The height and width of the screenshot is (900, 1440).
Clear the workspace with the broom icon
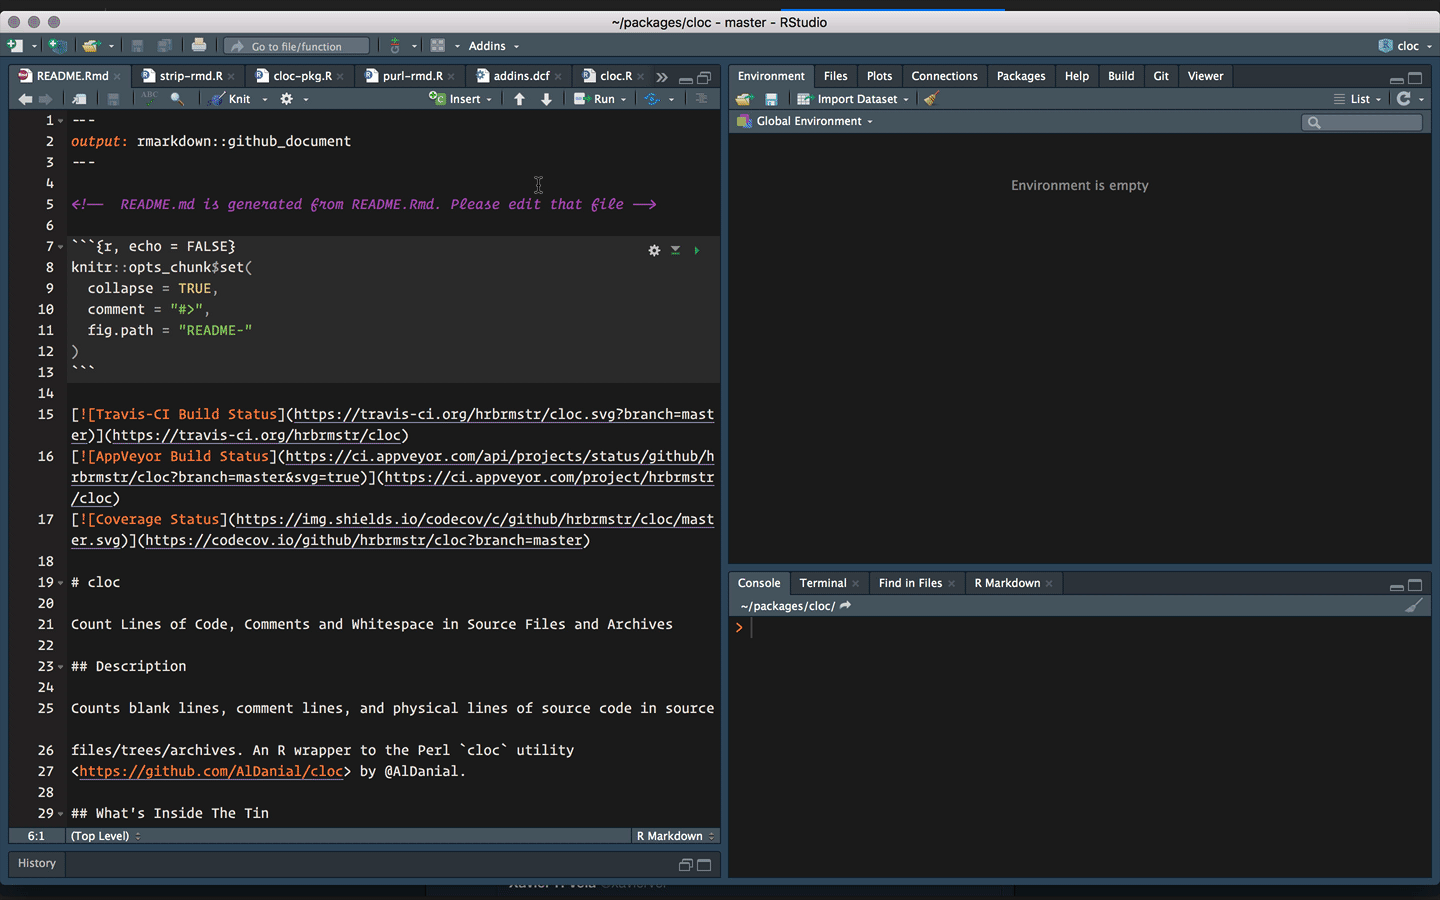[930, 98]
